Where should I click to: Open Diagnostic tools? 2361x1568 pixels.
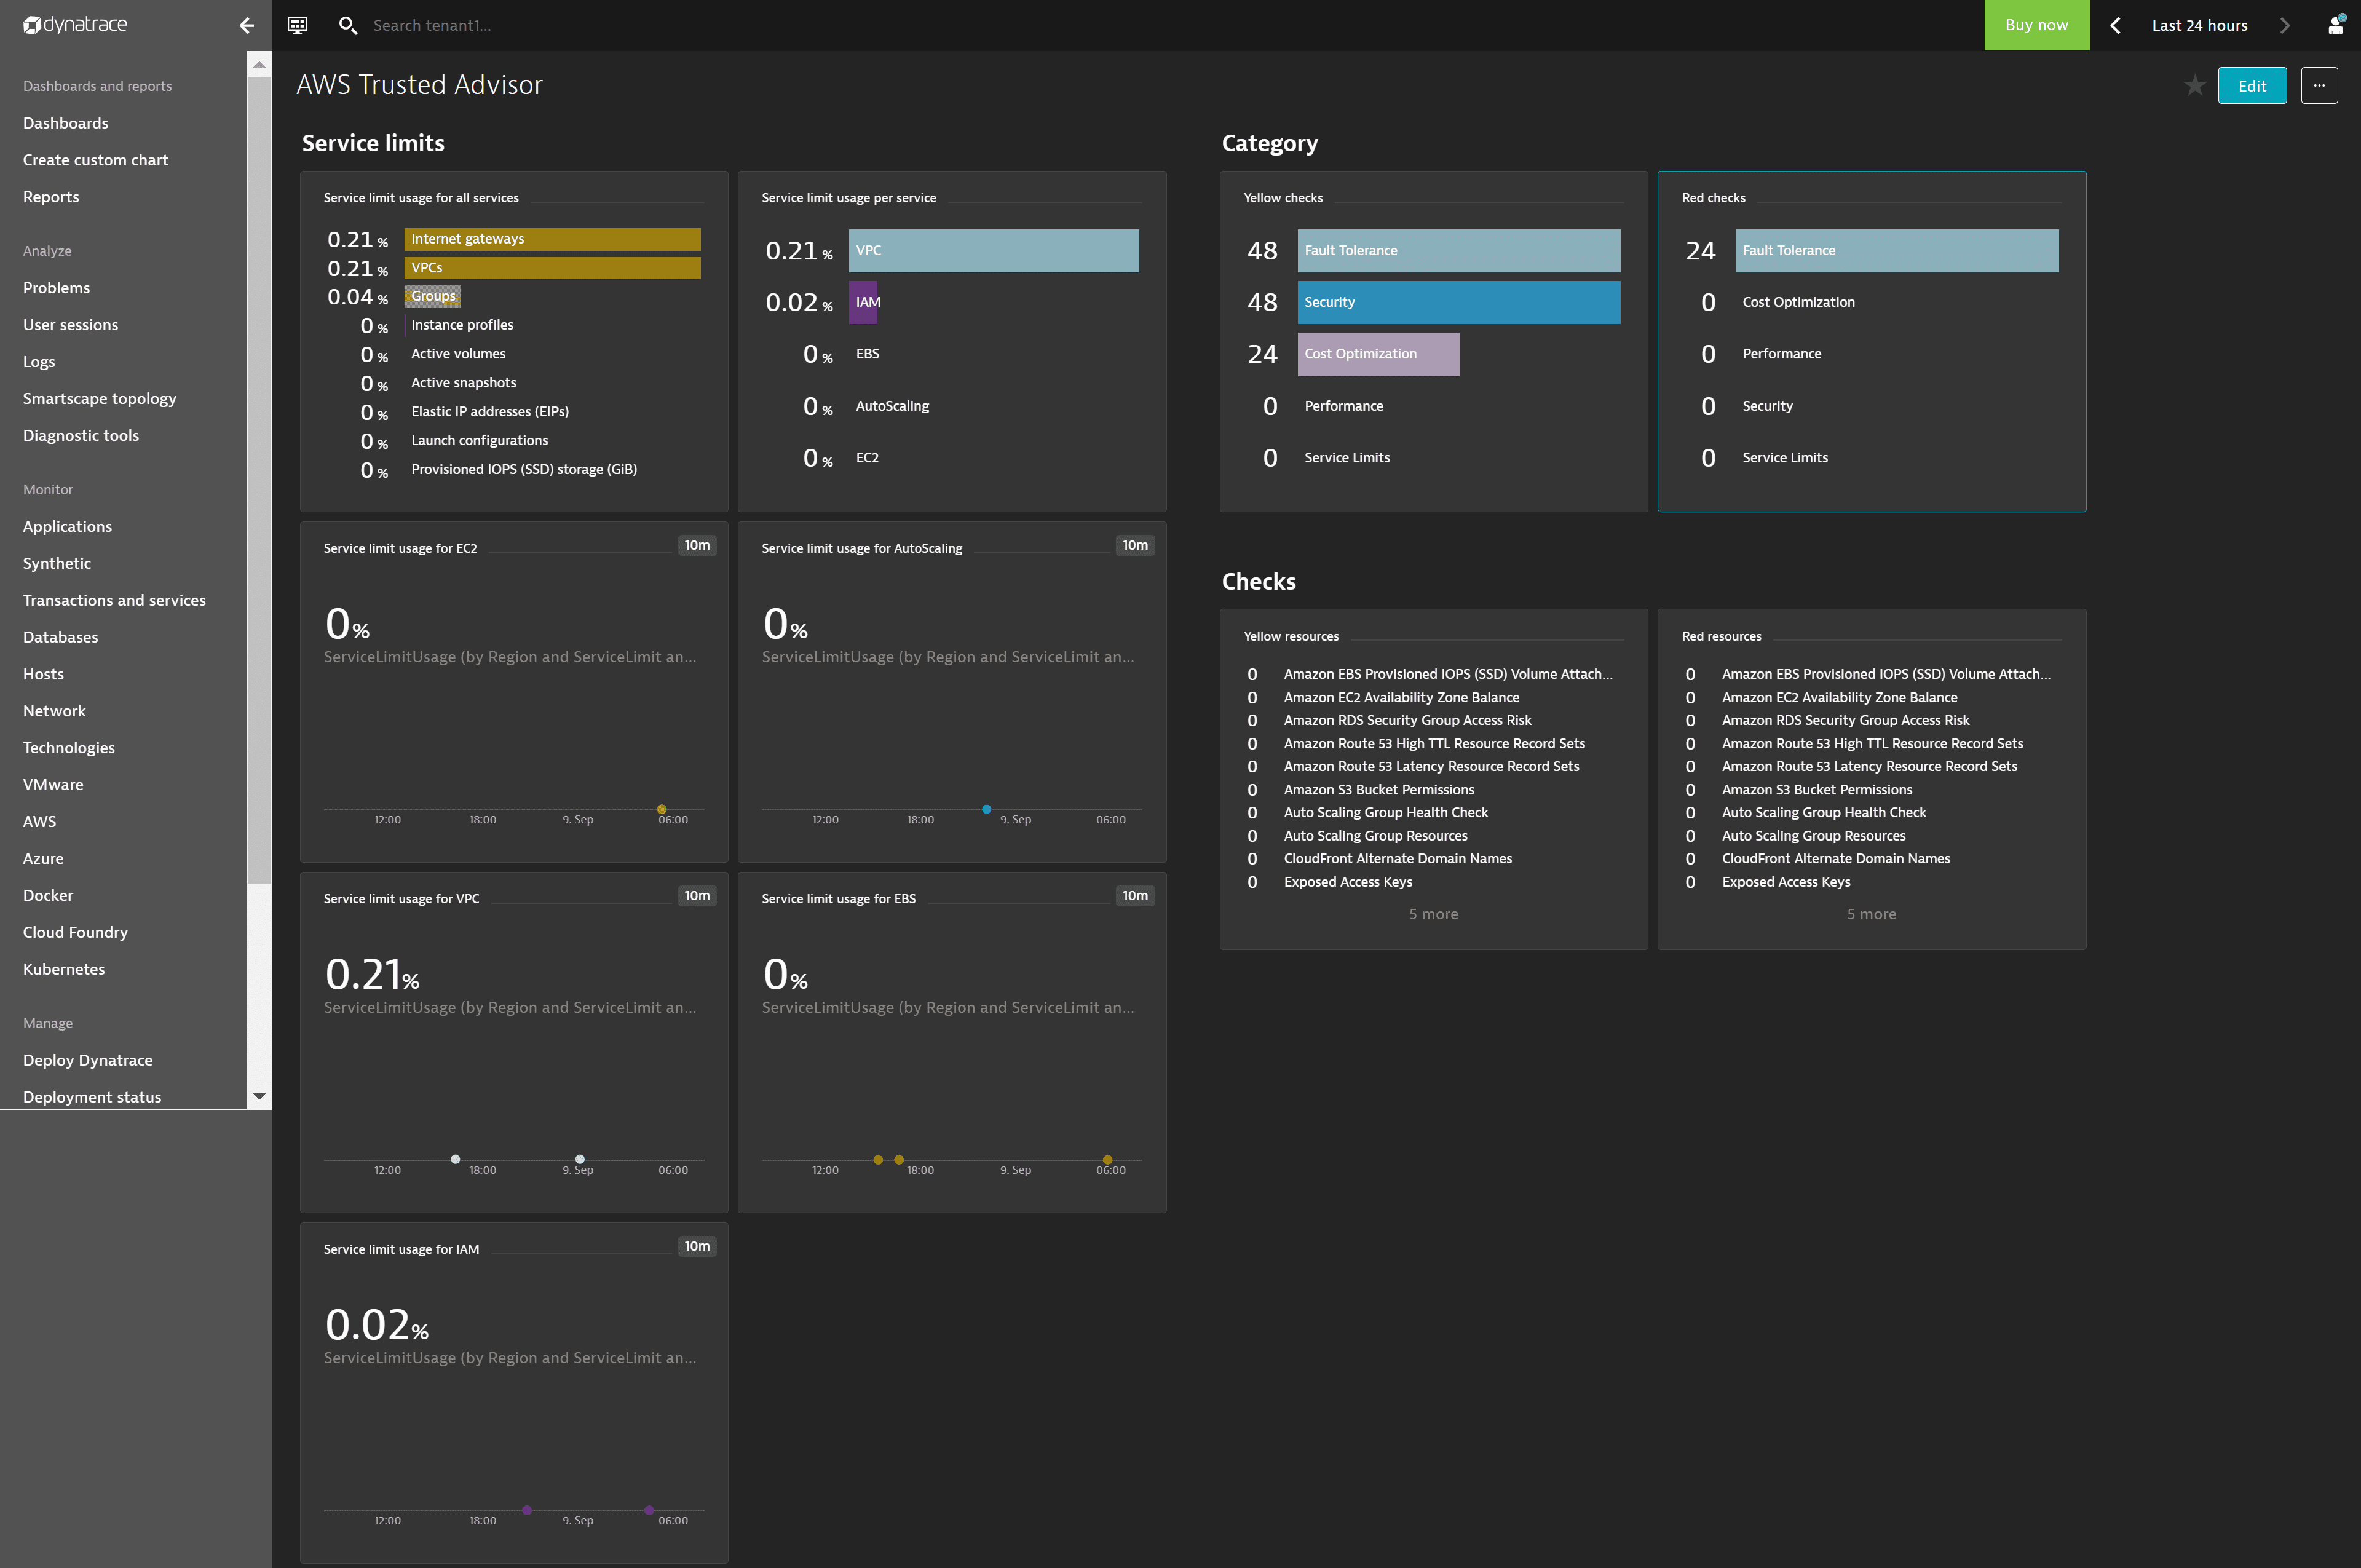pyautogui.click(x=81, y=436)
